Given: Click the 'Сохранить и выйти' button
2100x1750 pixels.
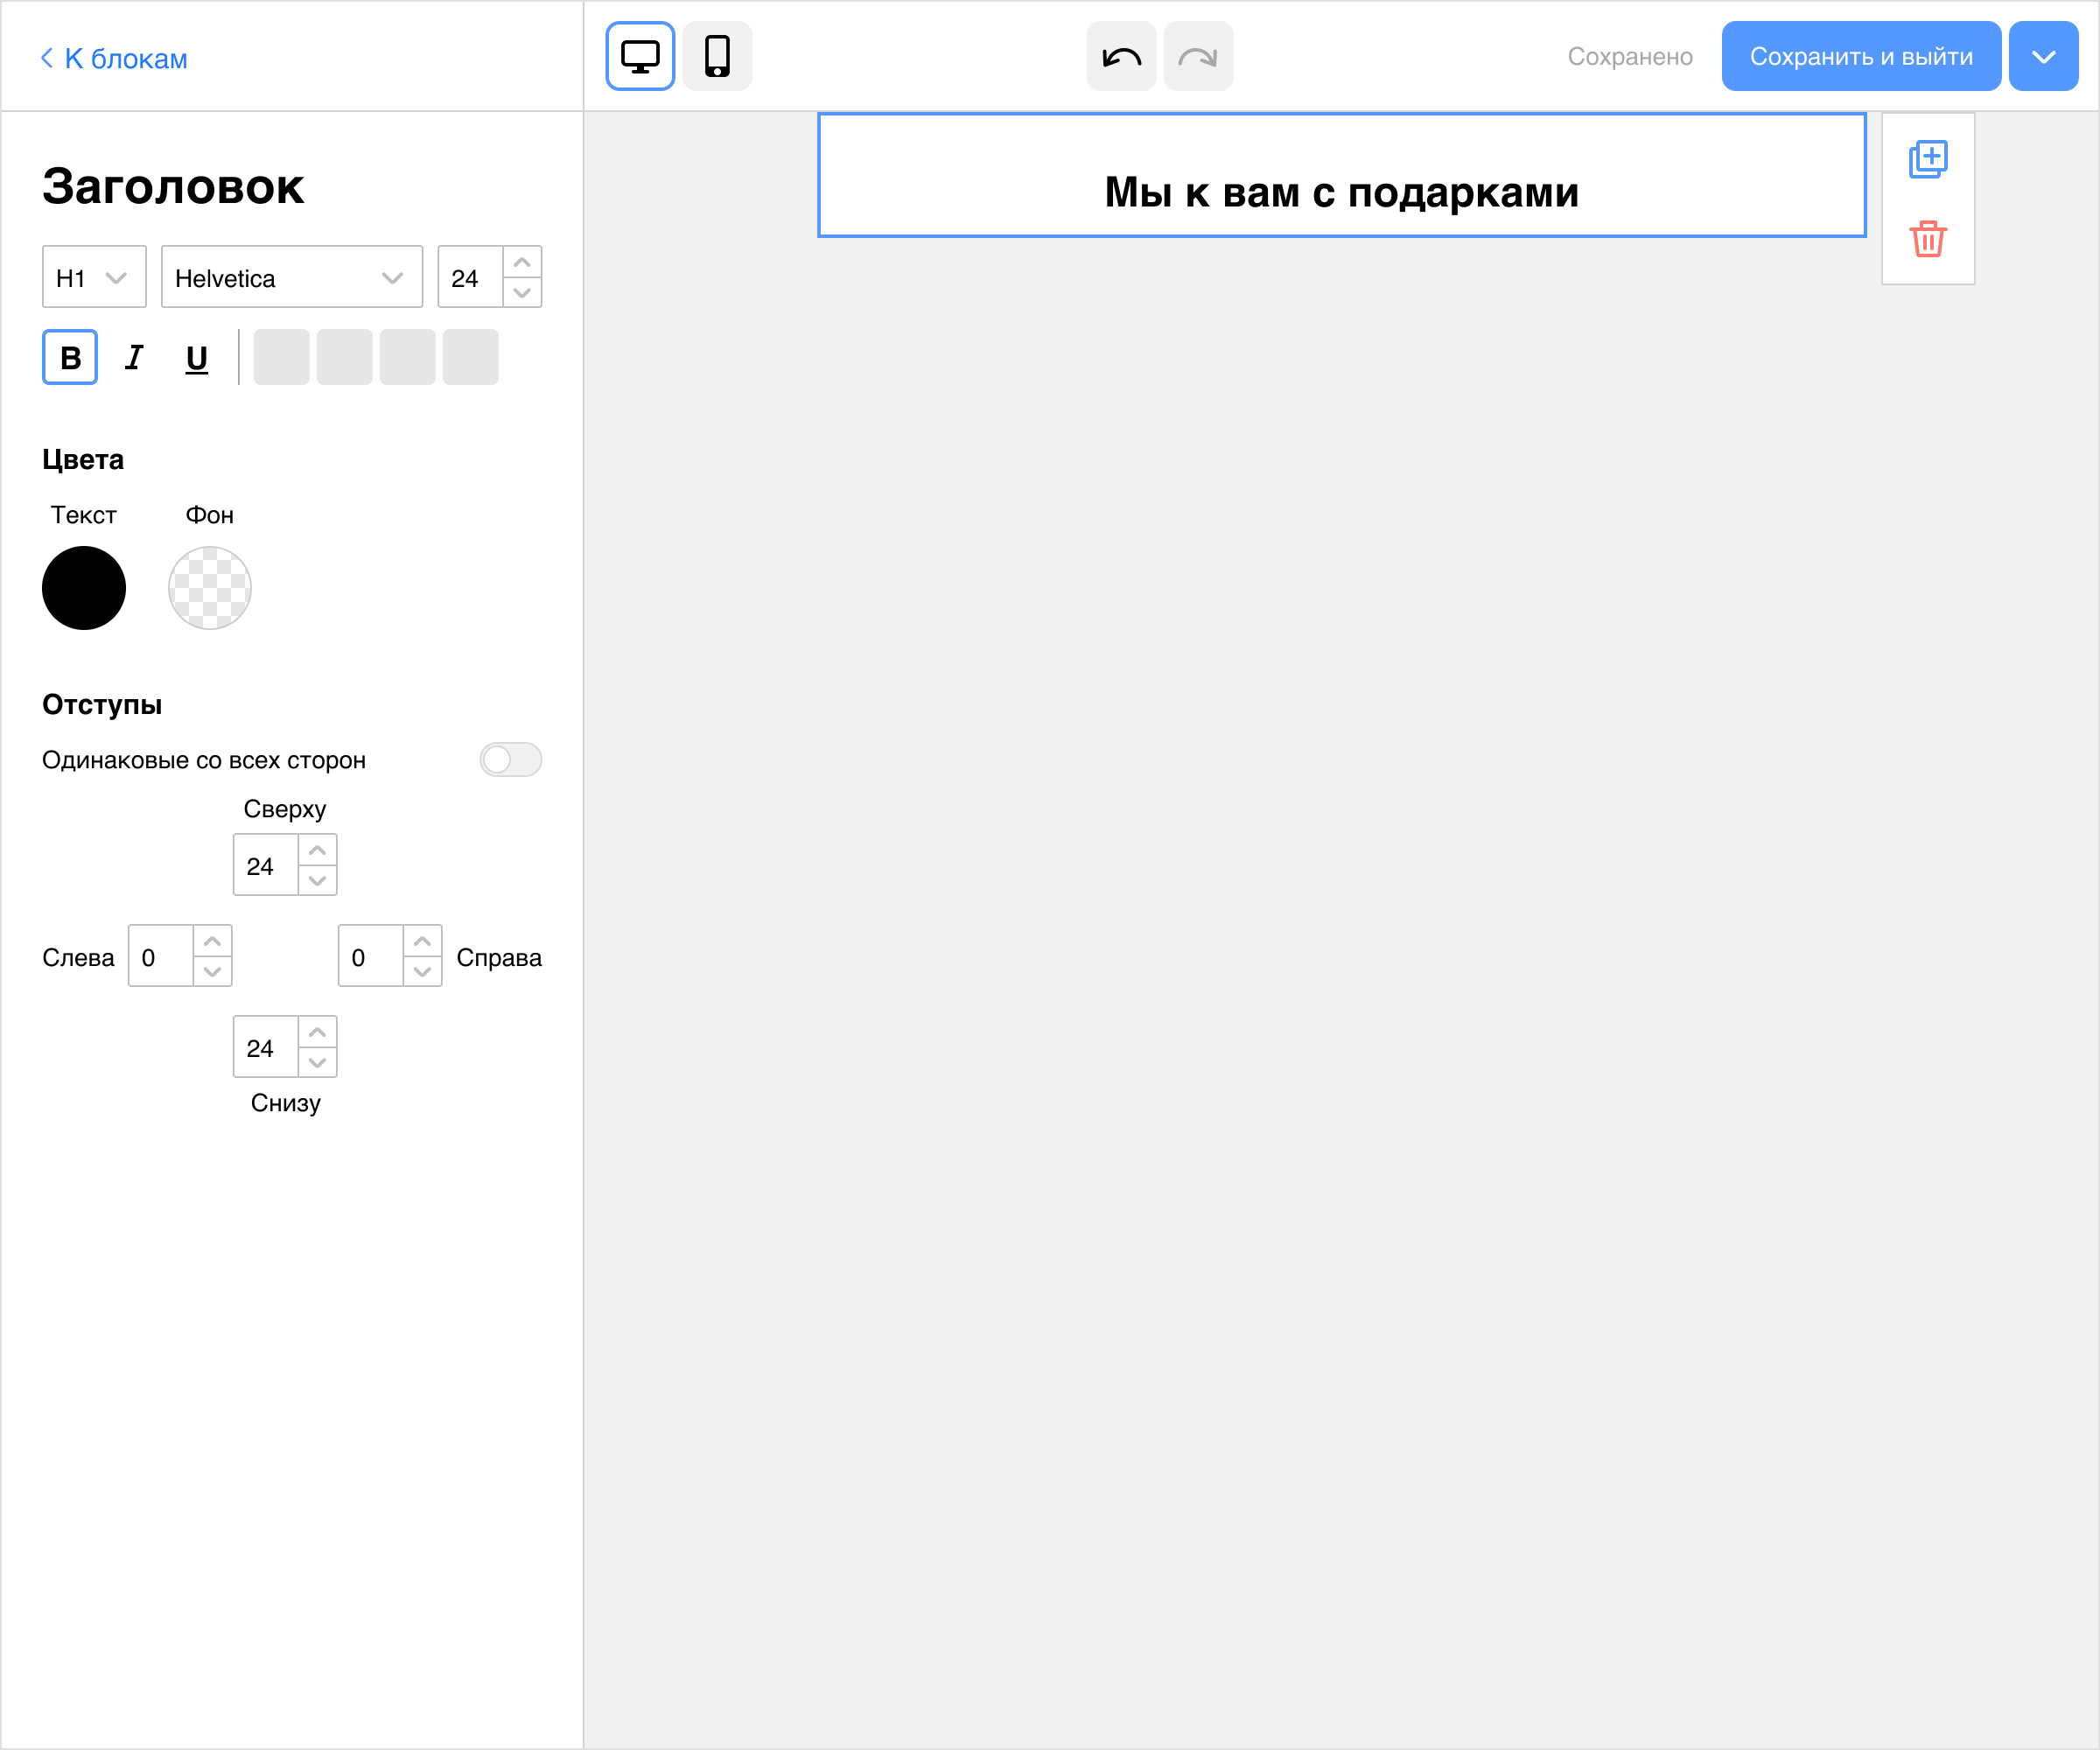Looking at the screenshot, I should pyautogui.click(x=1861, y=56).
